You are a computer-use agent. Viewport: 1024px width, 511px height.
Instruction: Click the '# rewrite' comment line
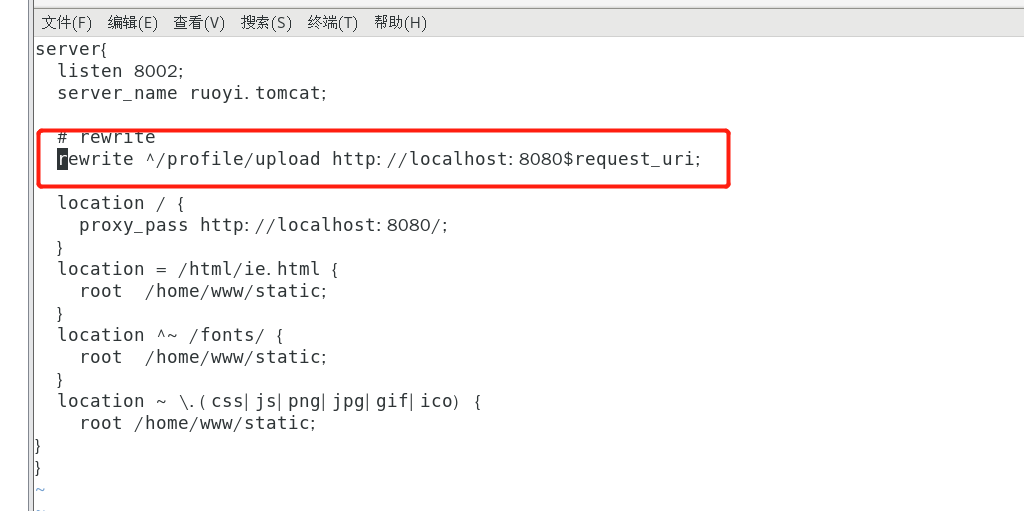pos(106,137)
